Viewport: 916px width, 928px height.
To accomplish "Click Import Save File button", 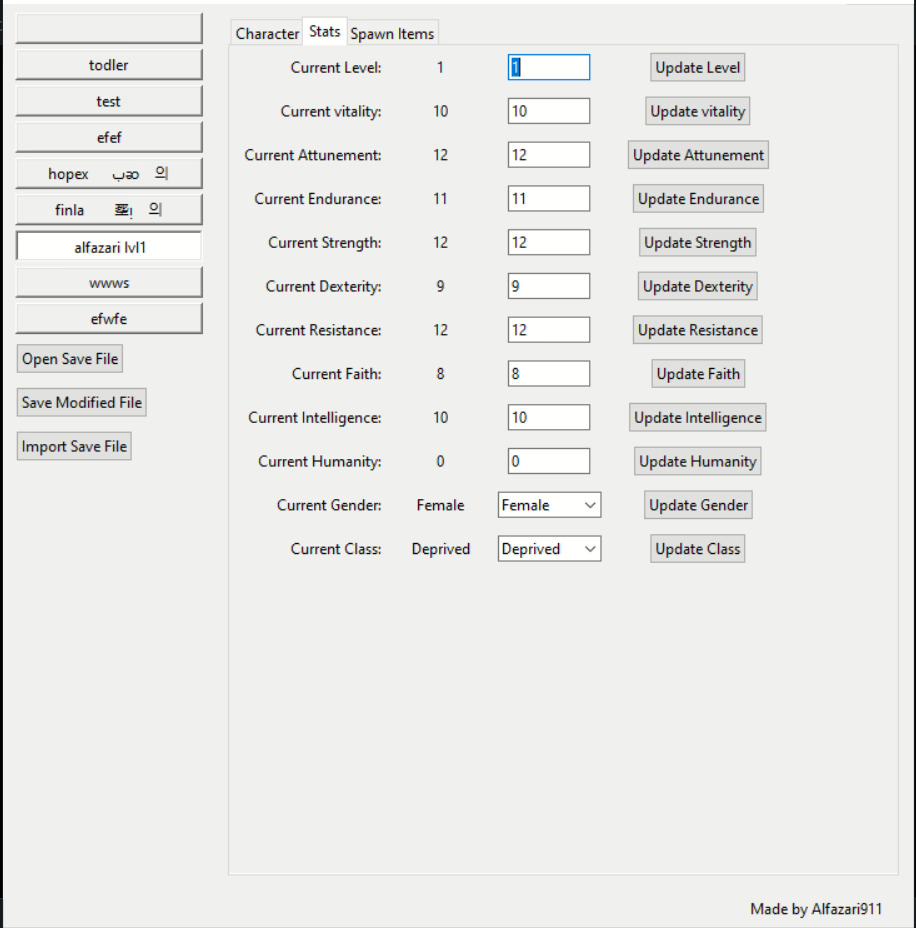I will [x=74, y=446].
